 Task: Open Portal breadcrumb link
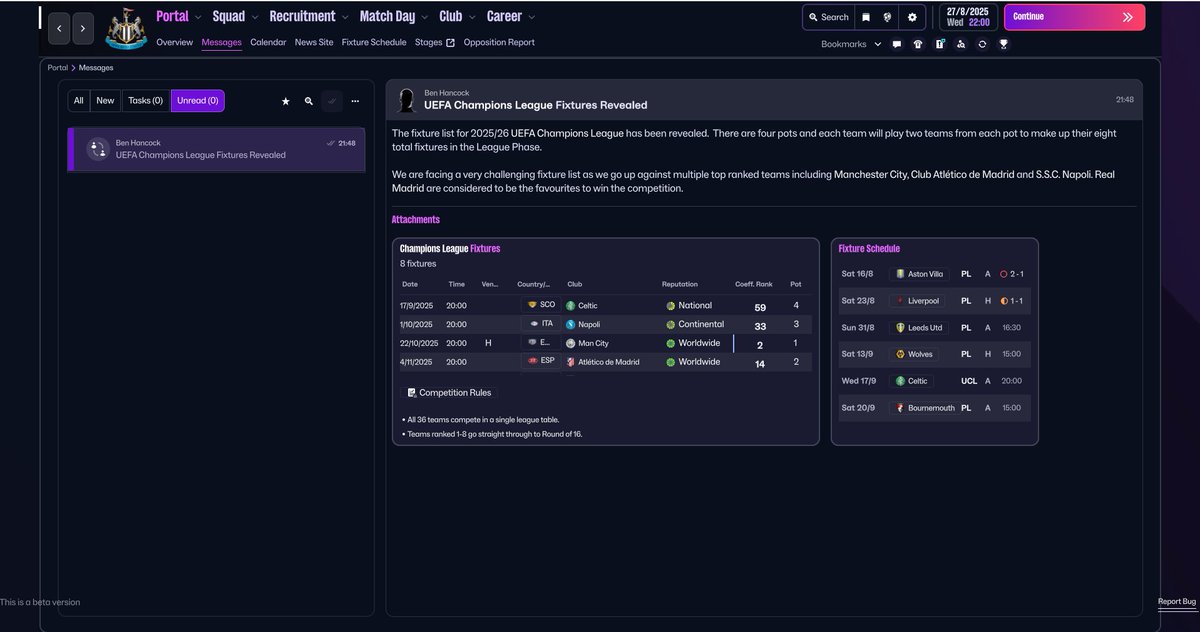(x=58, y=68)
